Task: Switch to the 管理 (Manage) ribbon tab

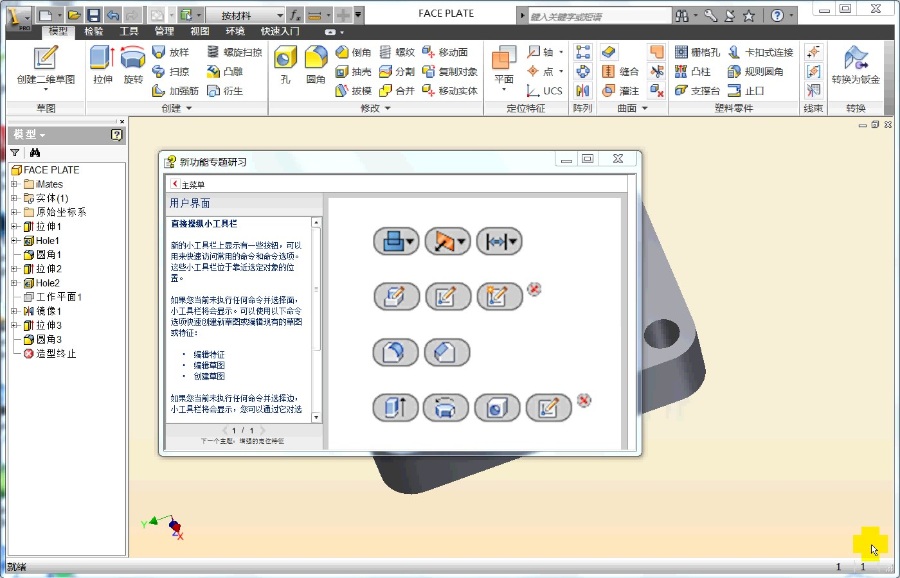Action: click(164, 32)
